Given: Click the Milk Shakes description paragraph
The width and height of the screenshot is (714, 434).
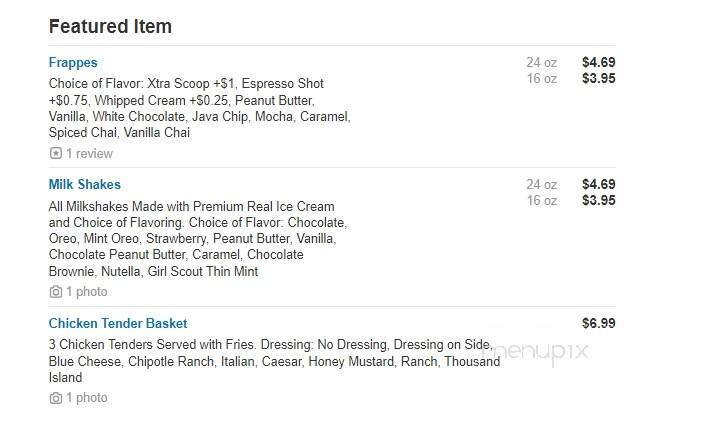Looking at the screenshot, I should (197, 239).
